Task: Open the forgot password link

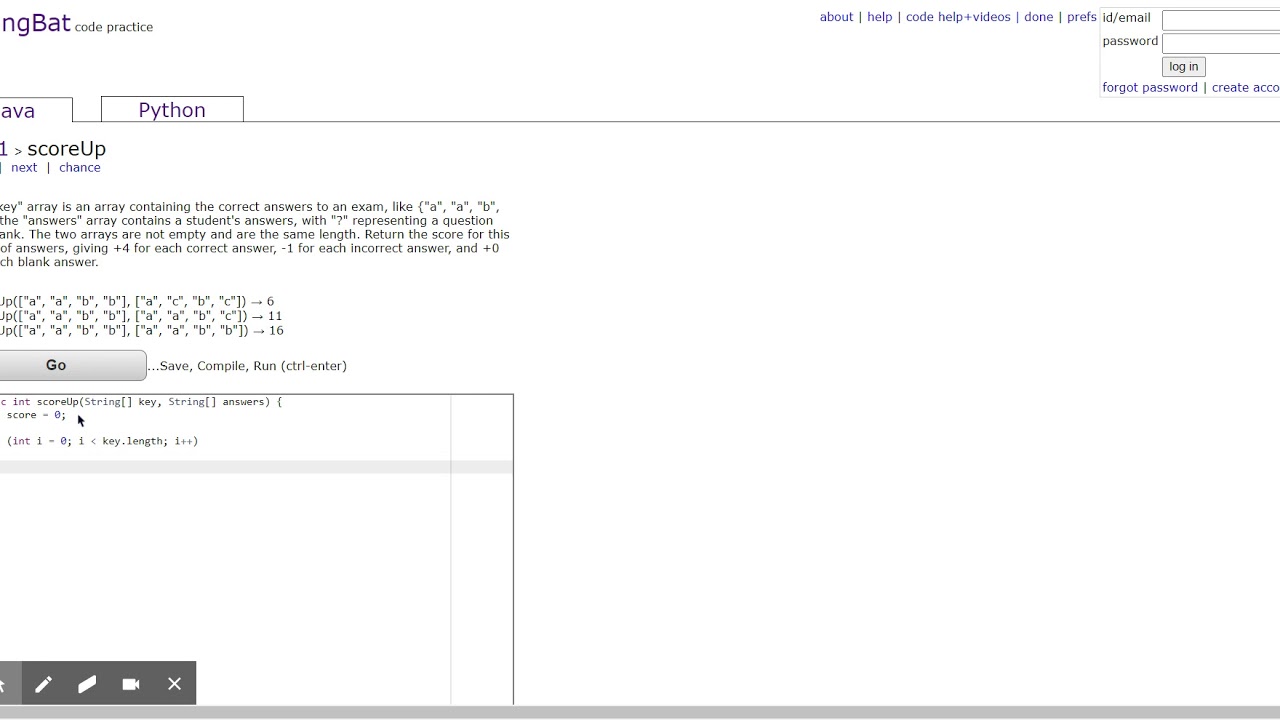Action: pyautogui.click(x=1150, y=87)
